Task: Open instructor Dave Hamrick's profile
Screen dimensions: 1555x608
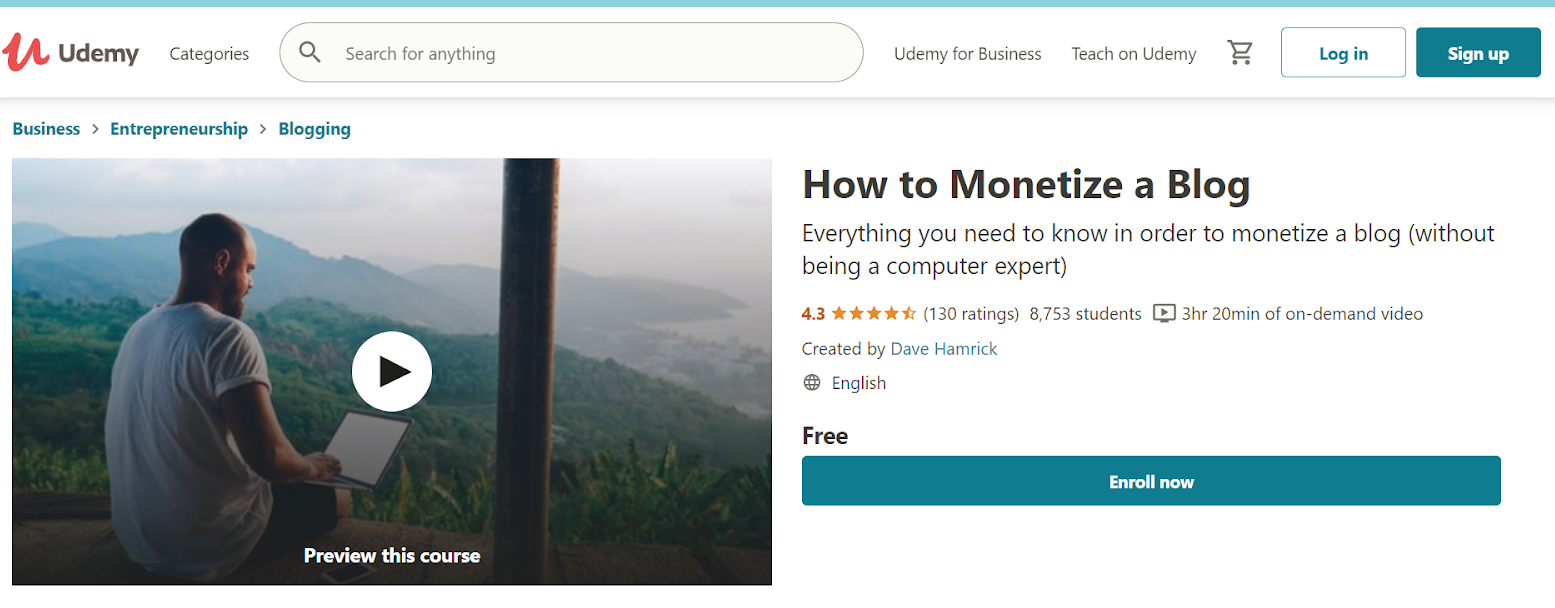Action: (944, 349)
